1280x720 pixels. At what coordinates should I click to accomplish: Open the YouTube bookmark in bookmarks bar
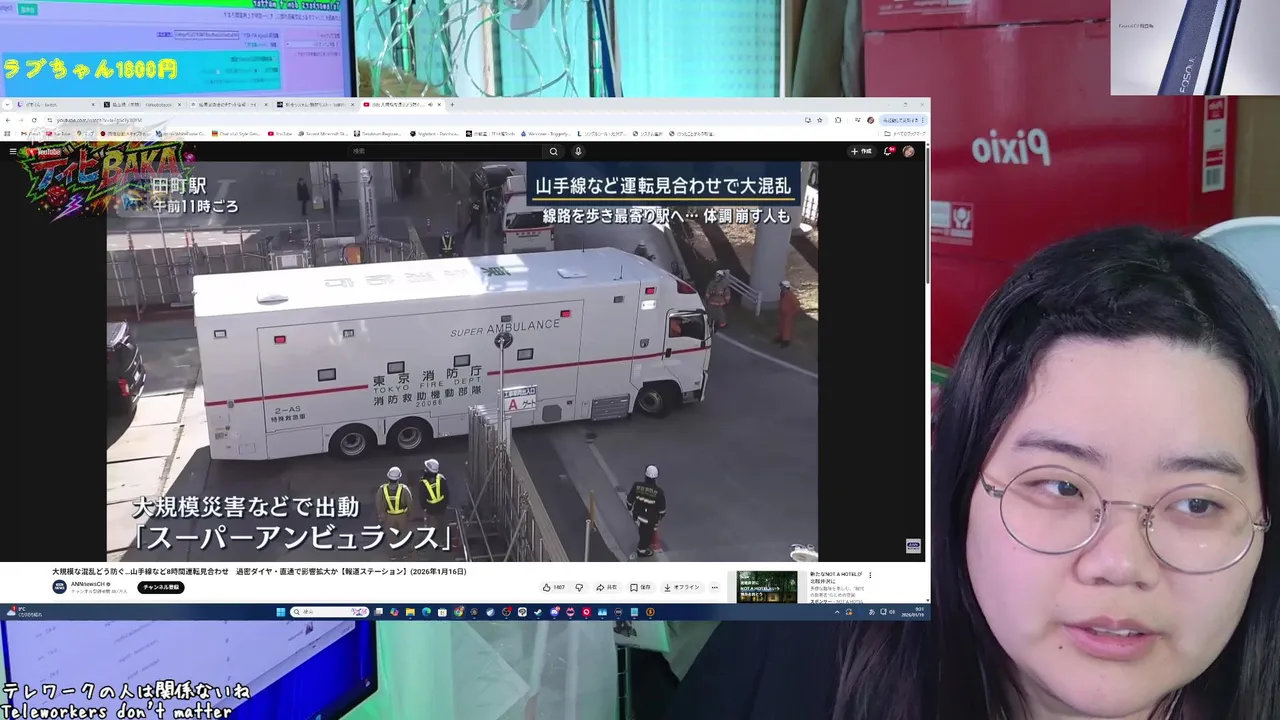pyautogui.click(x=280, y=133)
